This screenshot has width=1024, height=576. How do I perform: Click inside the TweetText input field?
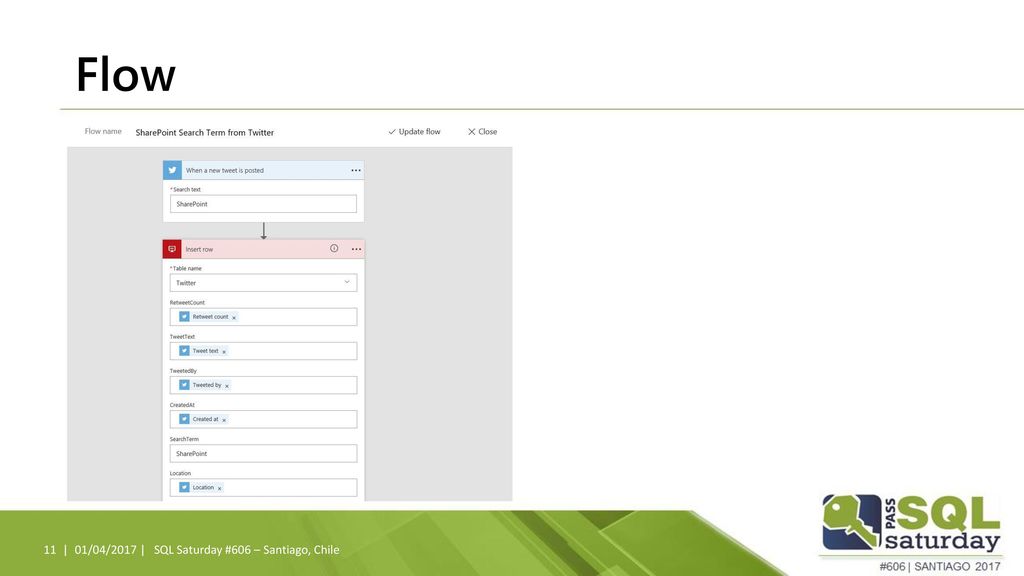(263, 351)
